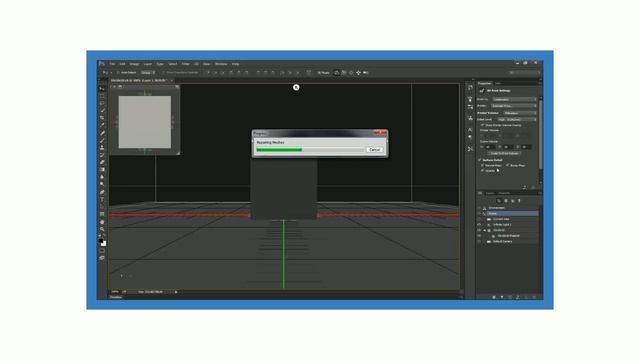Select the Rectangular Marquee tool

point(102,96)
